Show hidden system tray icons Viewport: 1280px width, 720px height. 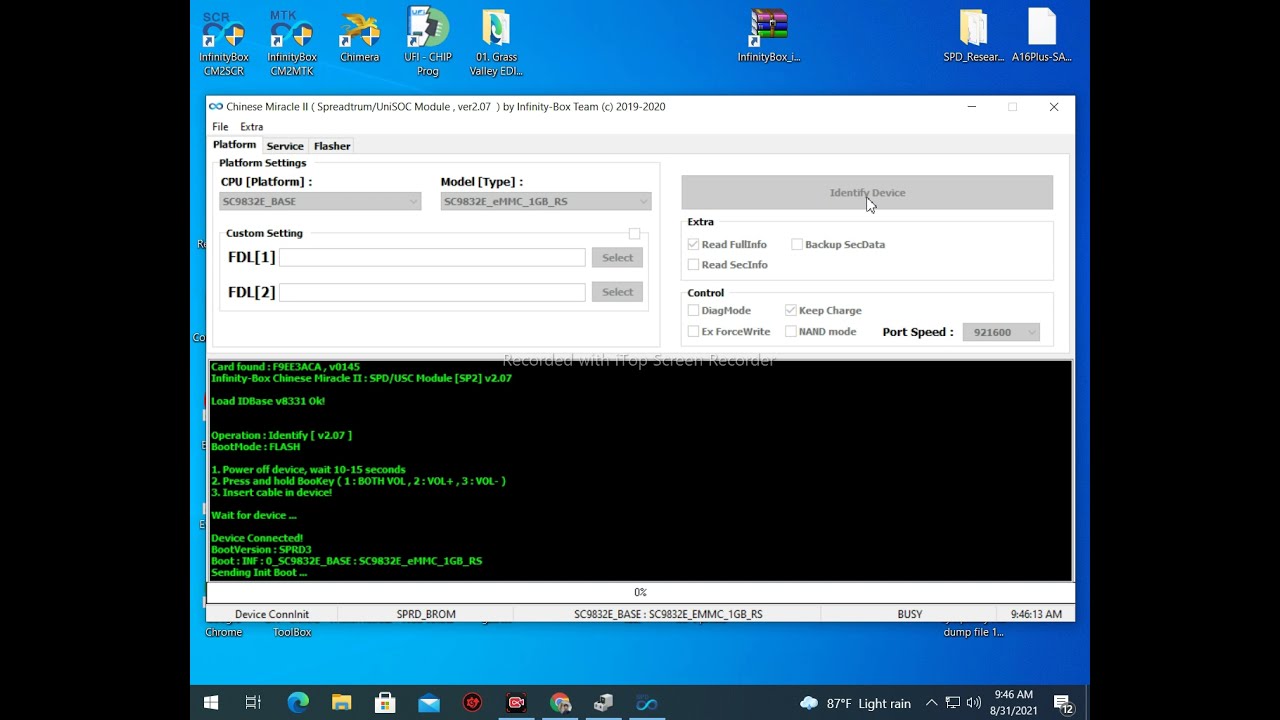coord(931,703)
